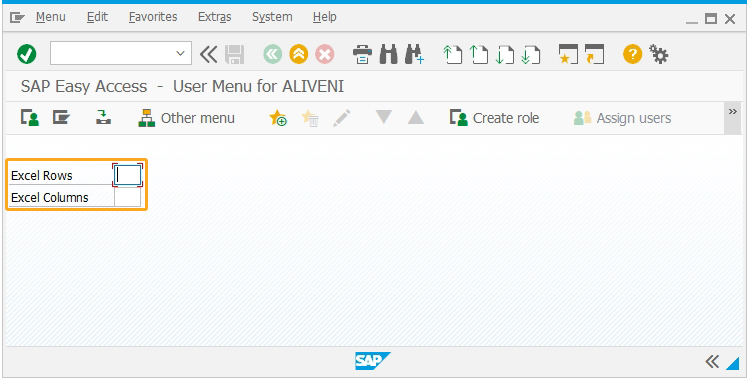Image resolution: width=750 pixels, height=378 pixels.
Task: Click the Assign users button
Action: [623, 118]
